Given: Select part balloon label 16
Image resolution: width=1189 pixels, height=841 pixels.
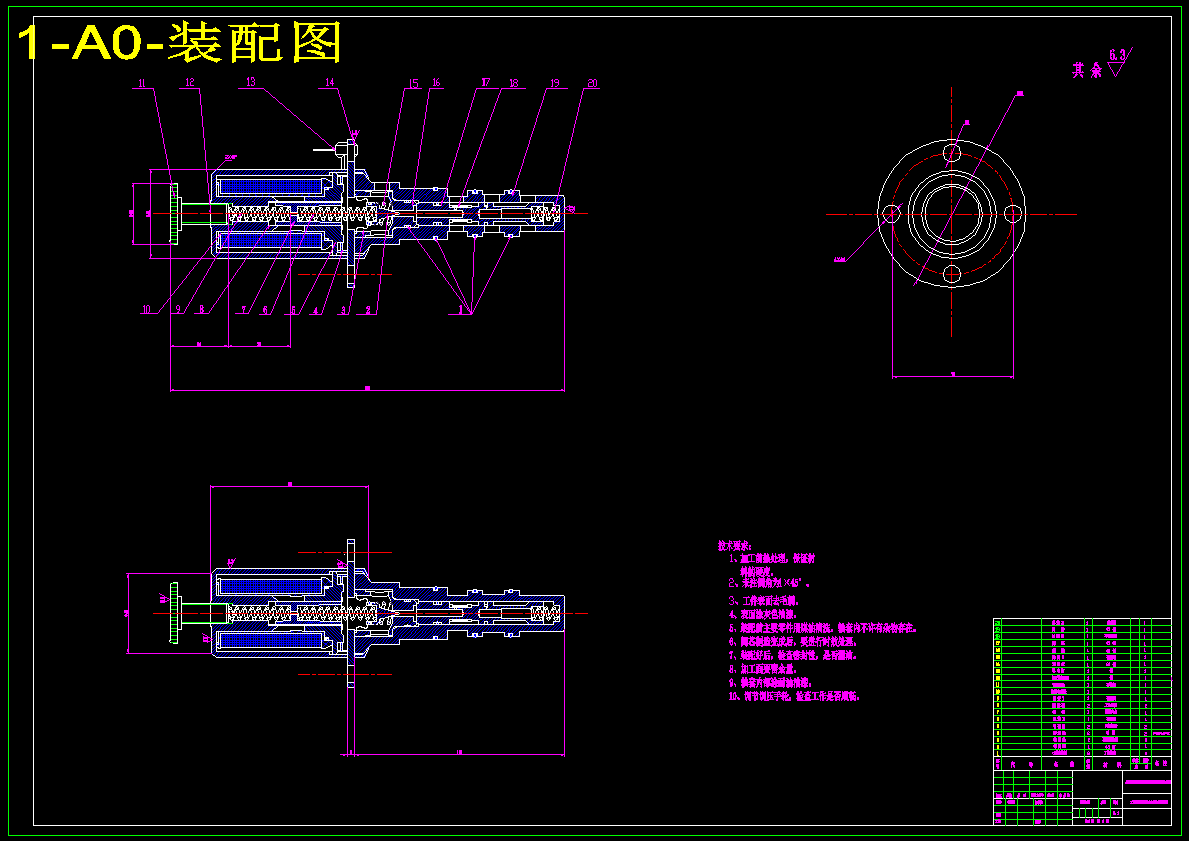Looking at the screenshot, I should click(436, 83).
